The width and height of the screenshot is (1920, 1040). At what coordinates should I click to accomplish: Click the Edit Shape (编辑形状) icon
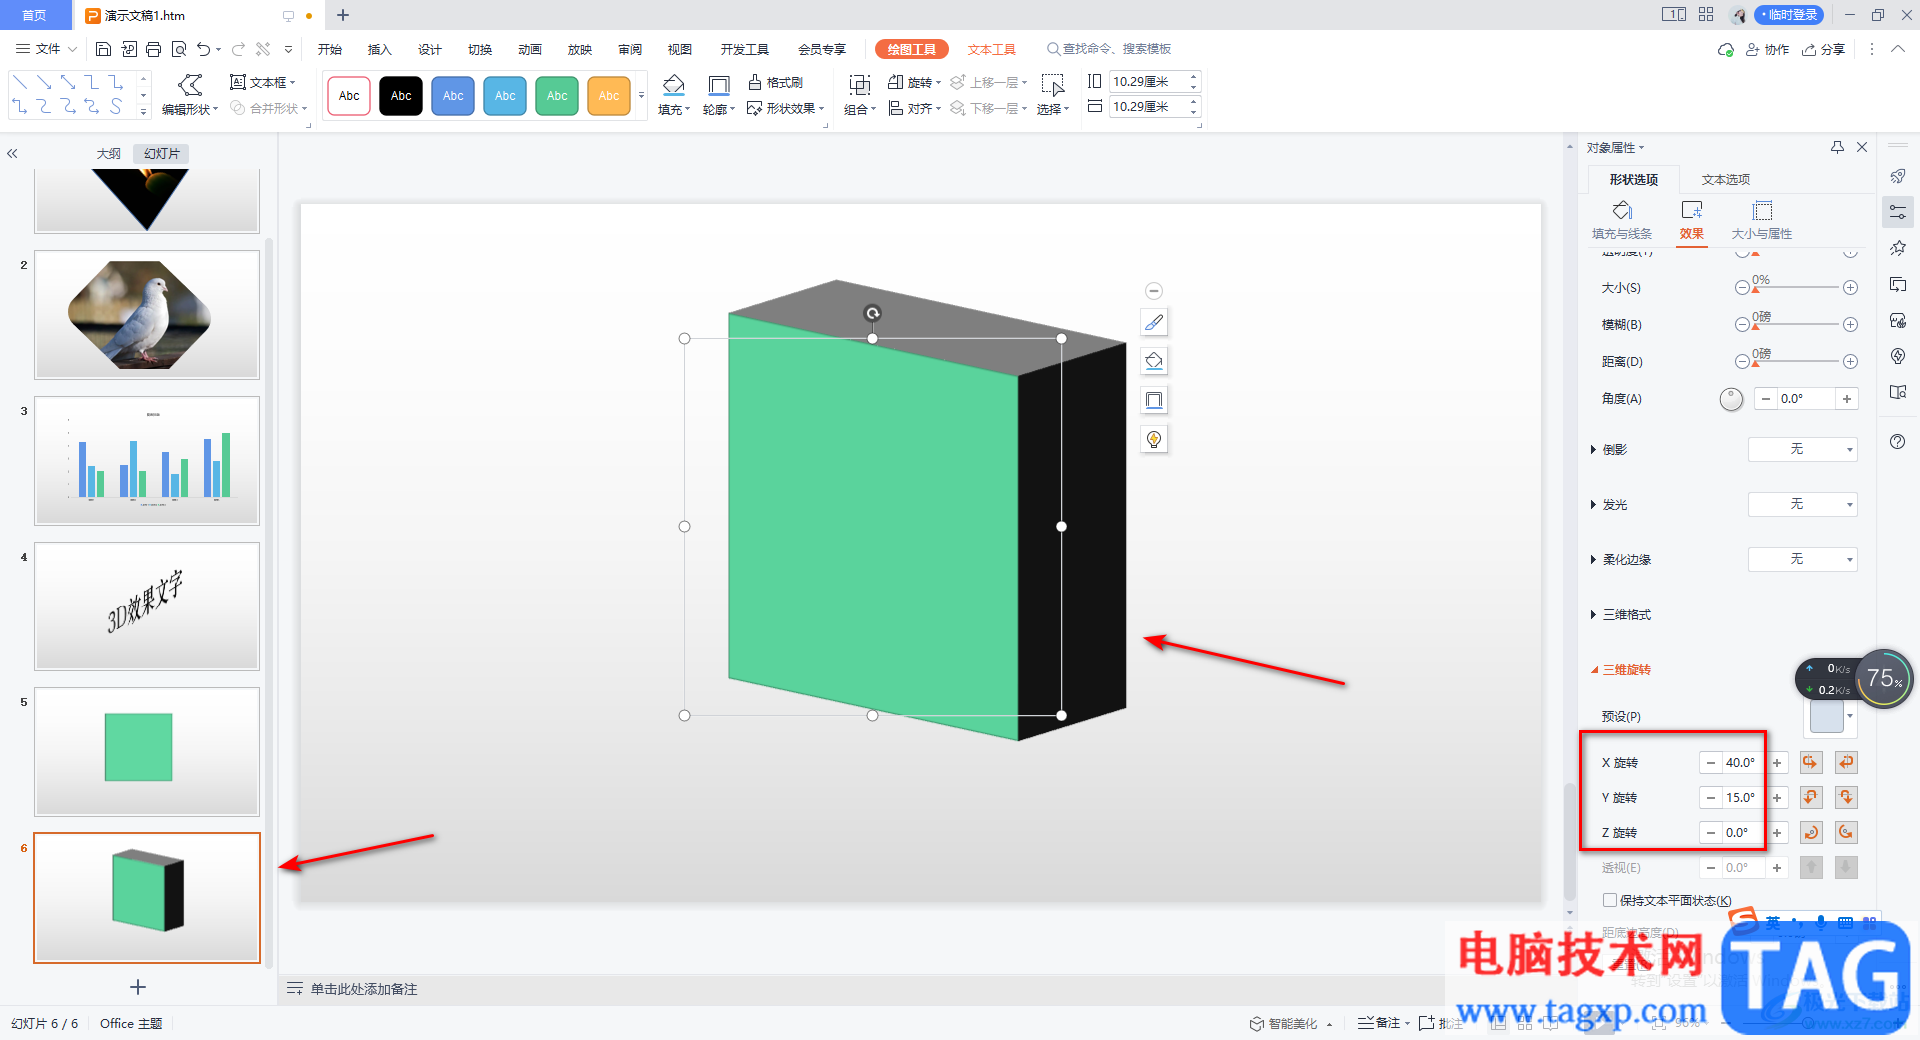click(189, 85)
